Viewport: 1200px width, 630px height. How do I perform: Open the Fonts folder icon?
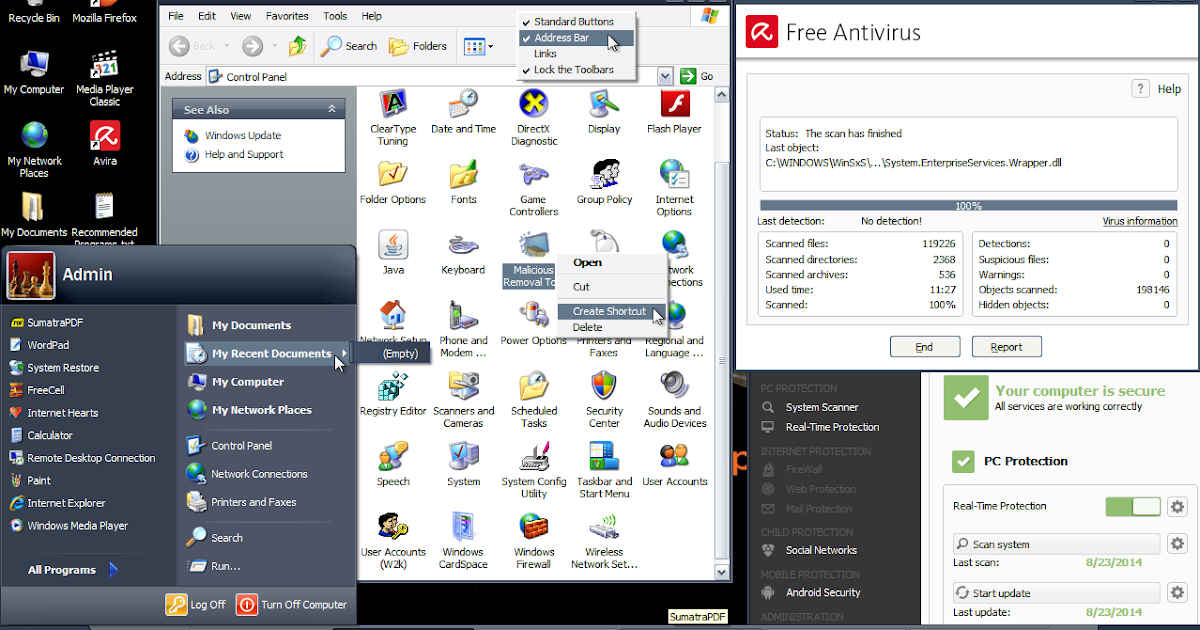[x=463, y=182]
